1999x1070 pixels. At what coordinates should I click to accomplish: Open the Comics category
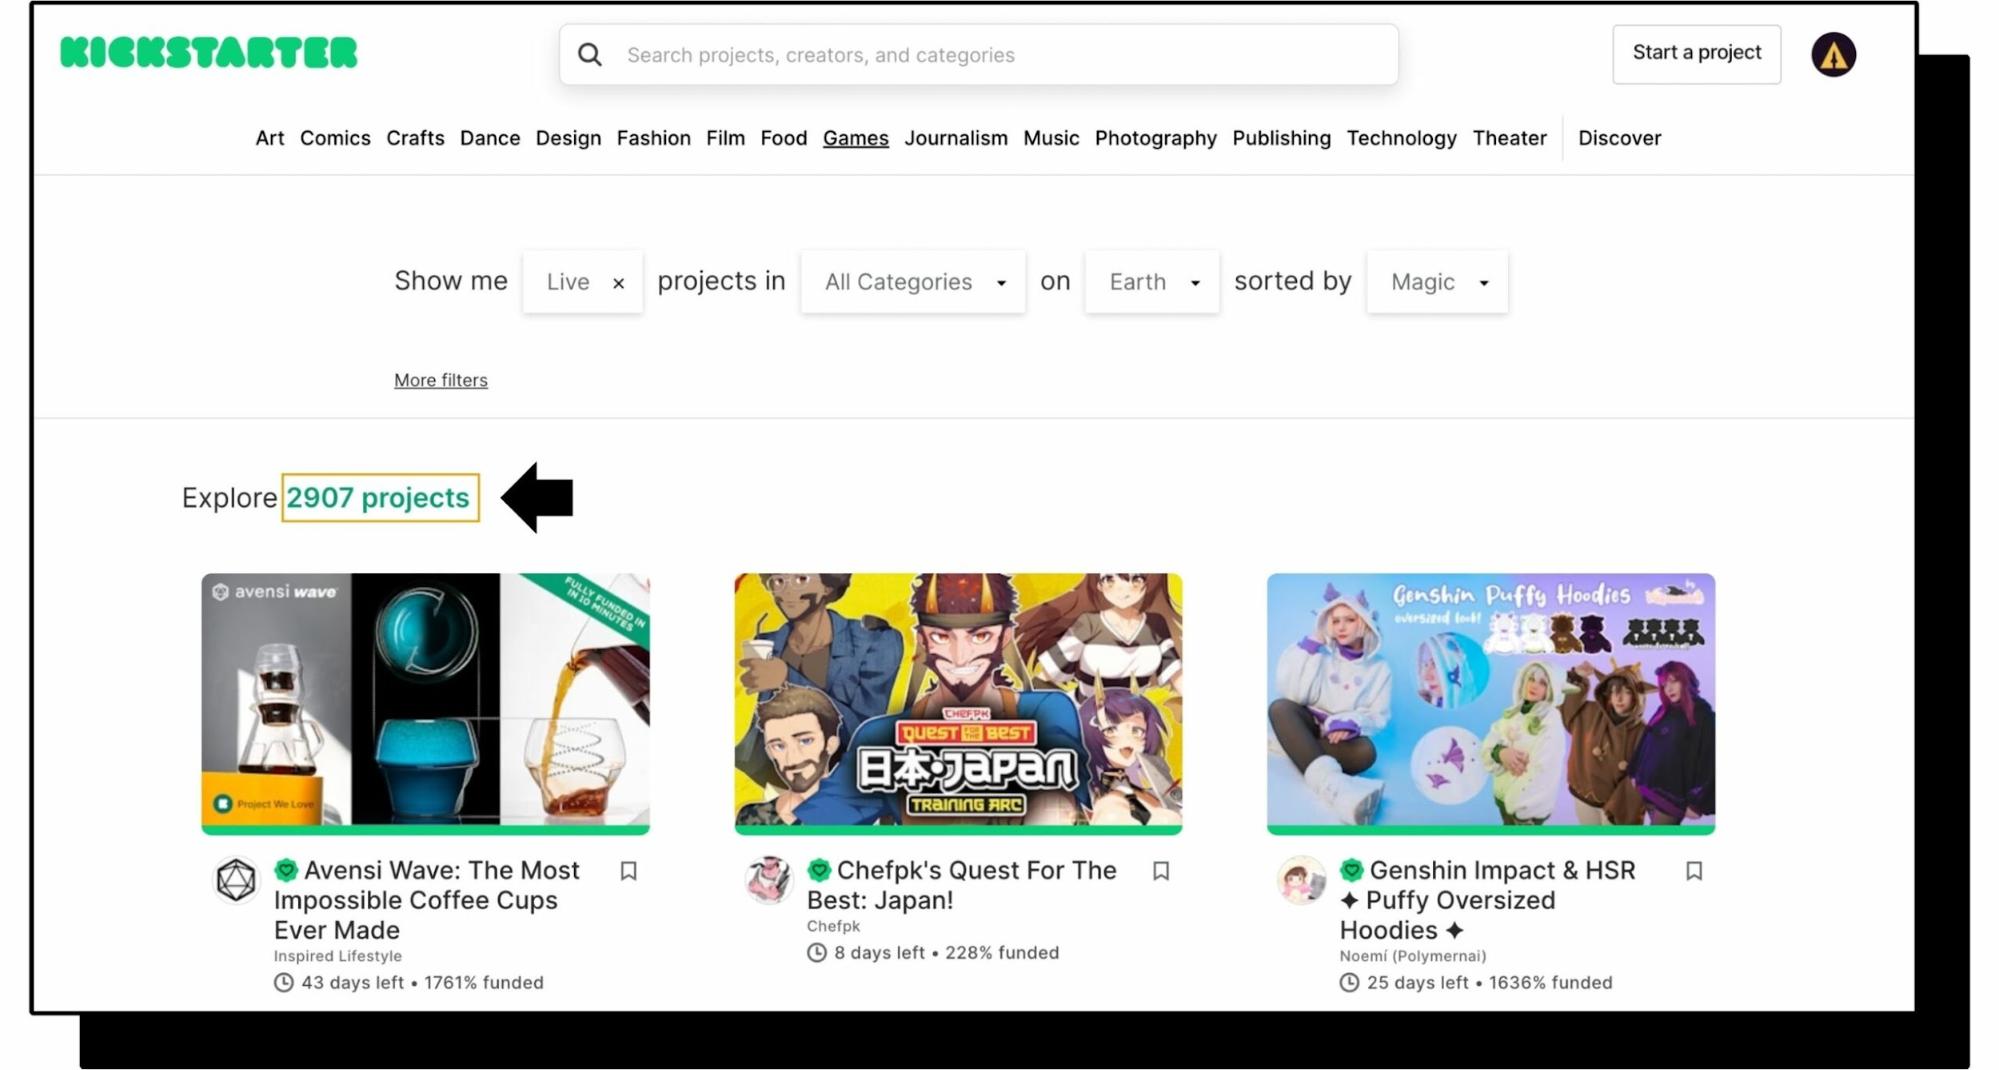coord(335,138)
